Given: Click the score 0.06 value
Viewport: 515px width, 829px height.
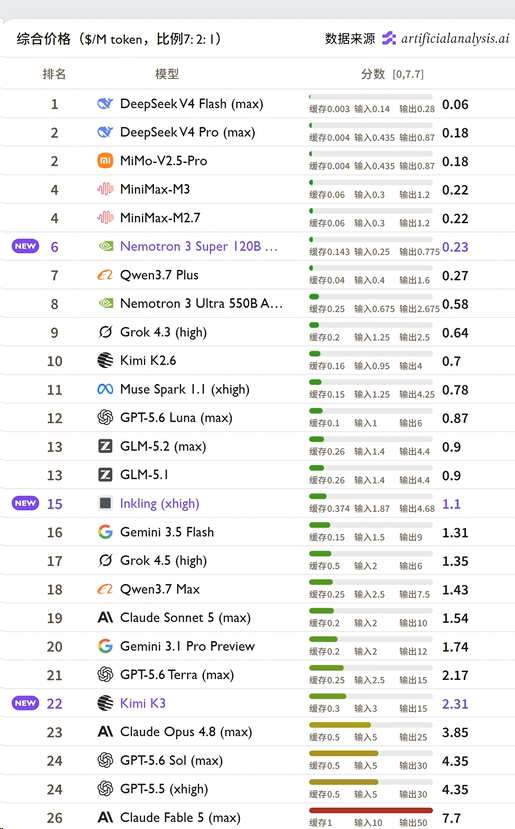Looking at the screenshot, I should point(455,105).
